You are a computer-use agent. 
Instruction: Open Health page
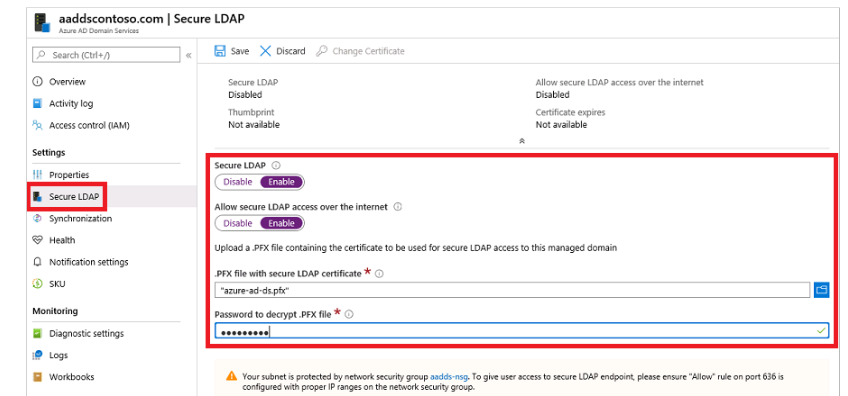pos(62,240)
